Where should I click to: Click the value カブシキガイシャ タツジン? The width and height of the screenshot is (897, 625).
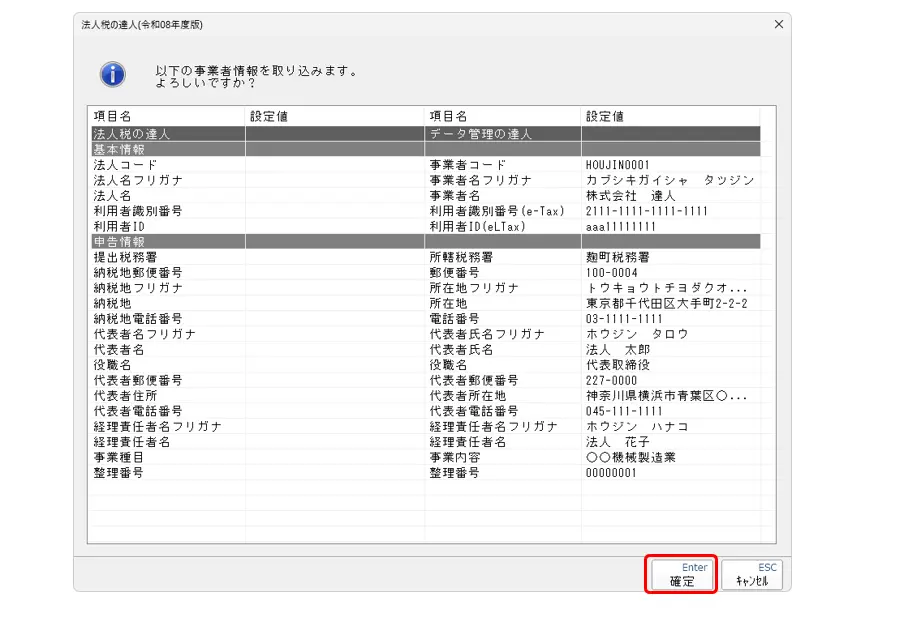pos(670,180)
